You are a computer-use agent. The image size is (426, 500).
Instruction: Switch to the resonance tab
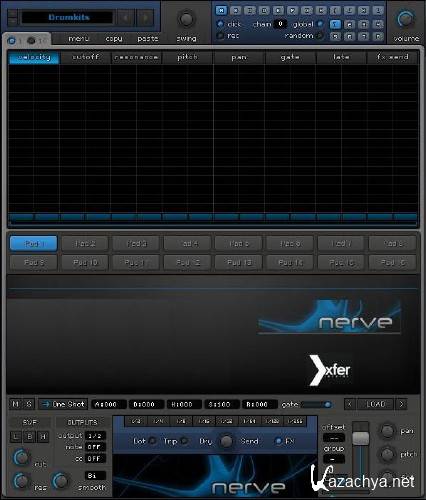click(x=136, y=57)
